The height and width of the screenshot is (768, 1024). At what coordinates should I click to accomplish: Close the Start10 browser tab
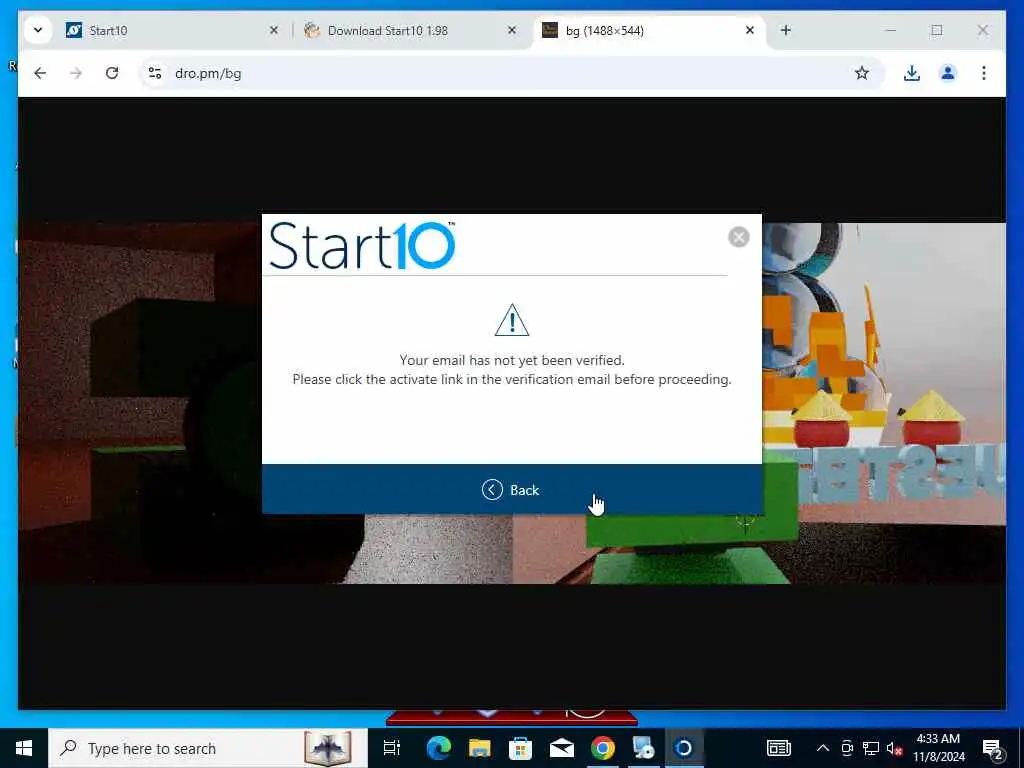tap(274, 30)
